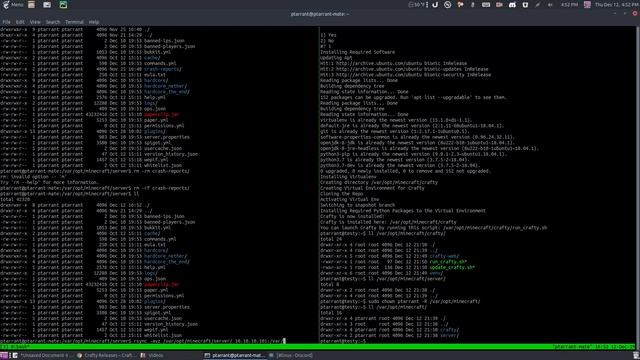This screenshot has height=360, width=640.
Task: Open the Terminal menu
Action: tap(74, 22)
